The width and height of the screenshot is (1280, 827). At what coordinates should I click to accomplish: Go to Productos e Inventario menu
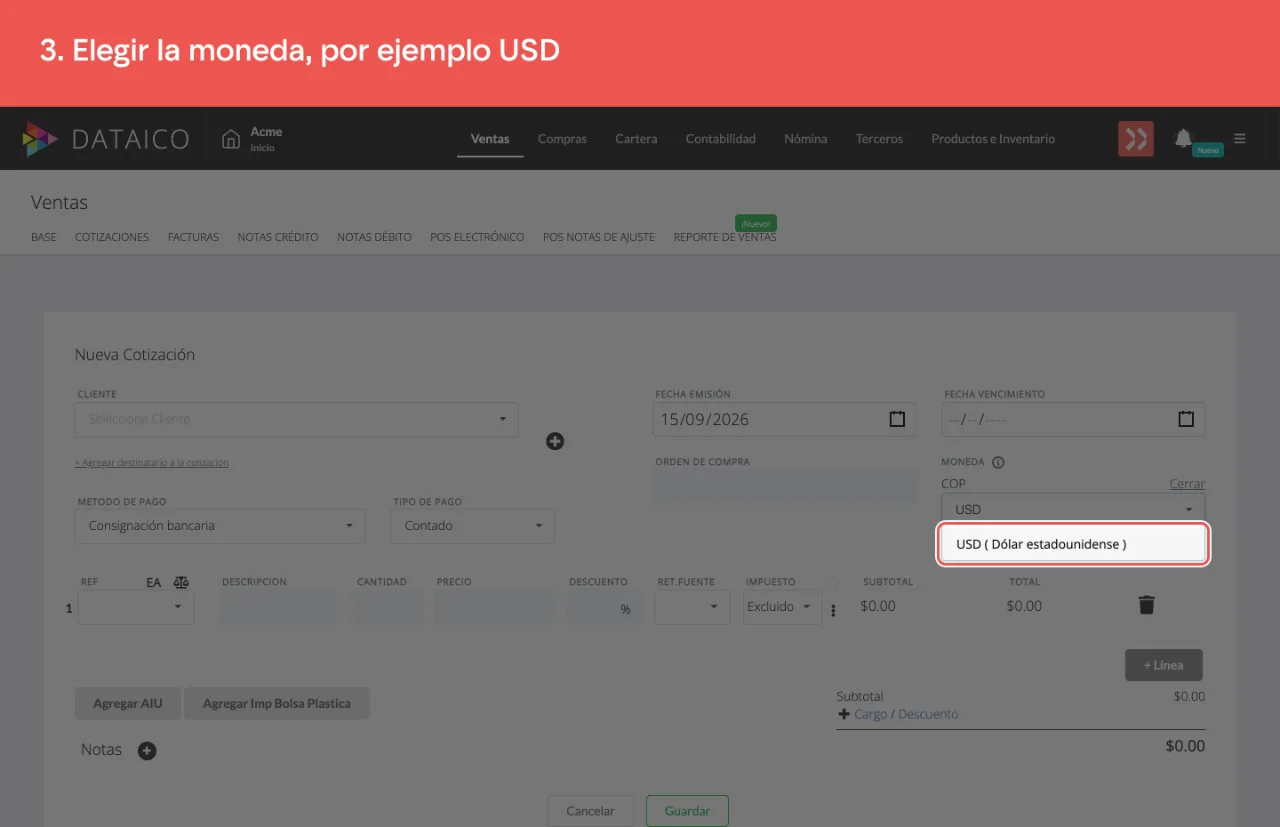[x=993, y=139]
